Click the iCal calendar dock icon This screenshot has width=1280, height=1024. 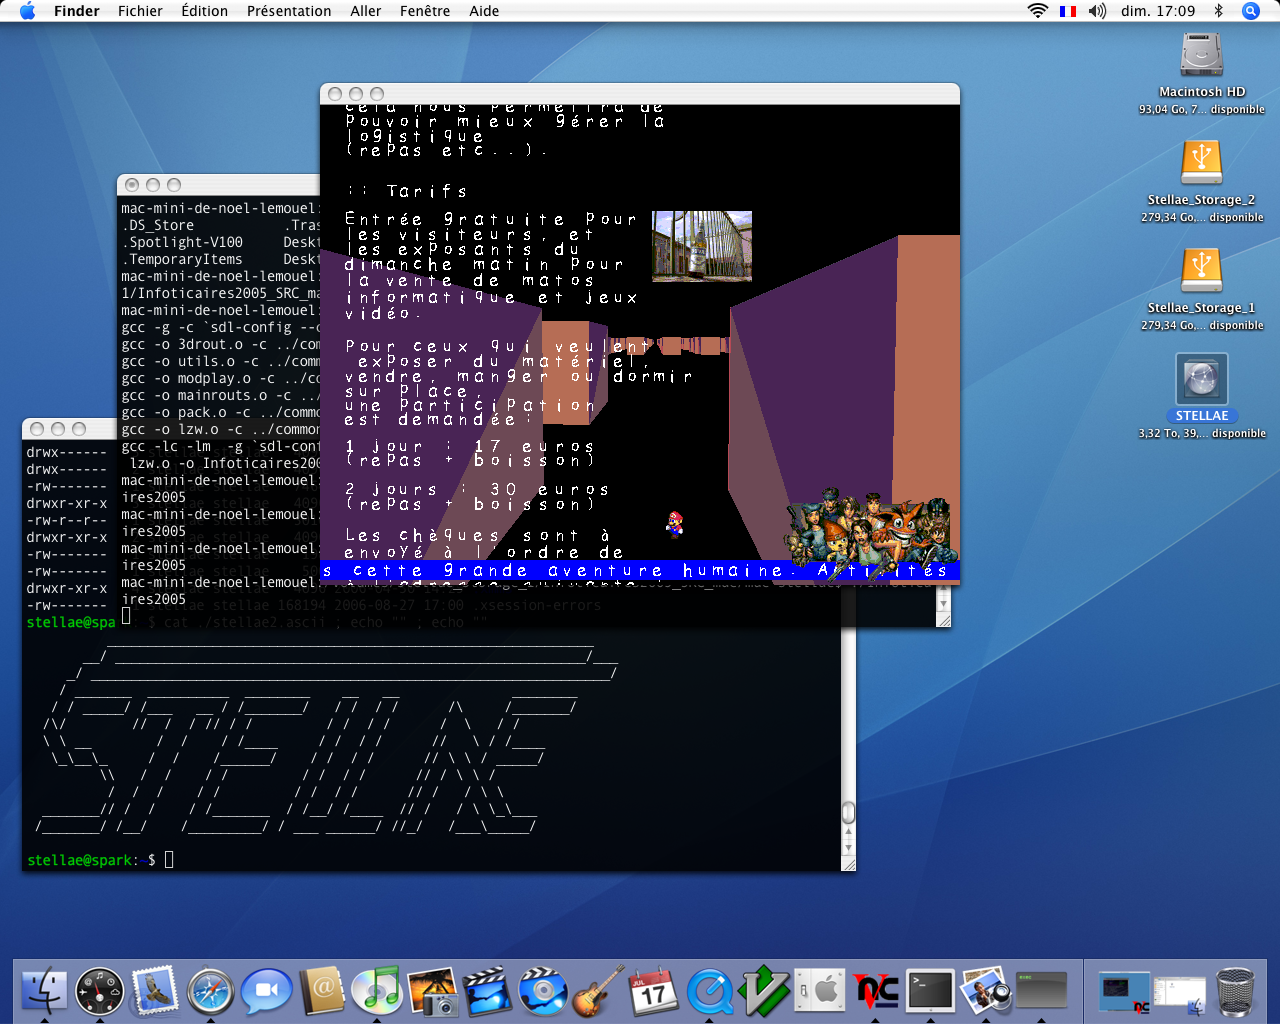(653, 991)
